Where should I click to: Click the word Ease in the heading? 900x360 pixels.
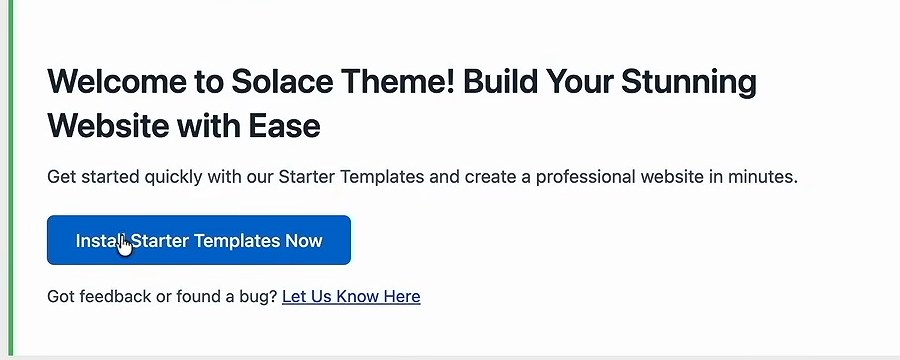coord(284,125)
